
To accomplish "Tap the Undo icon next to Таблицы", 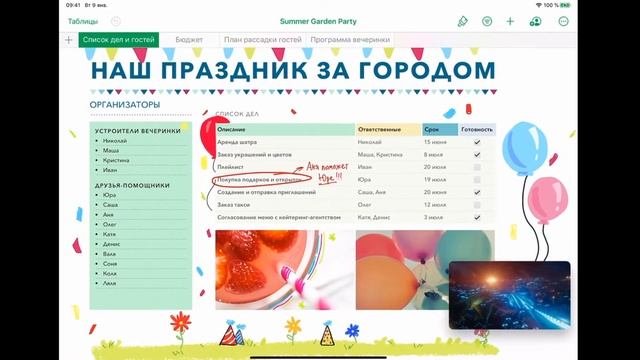I will point(116,21).
